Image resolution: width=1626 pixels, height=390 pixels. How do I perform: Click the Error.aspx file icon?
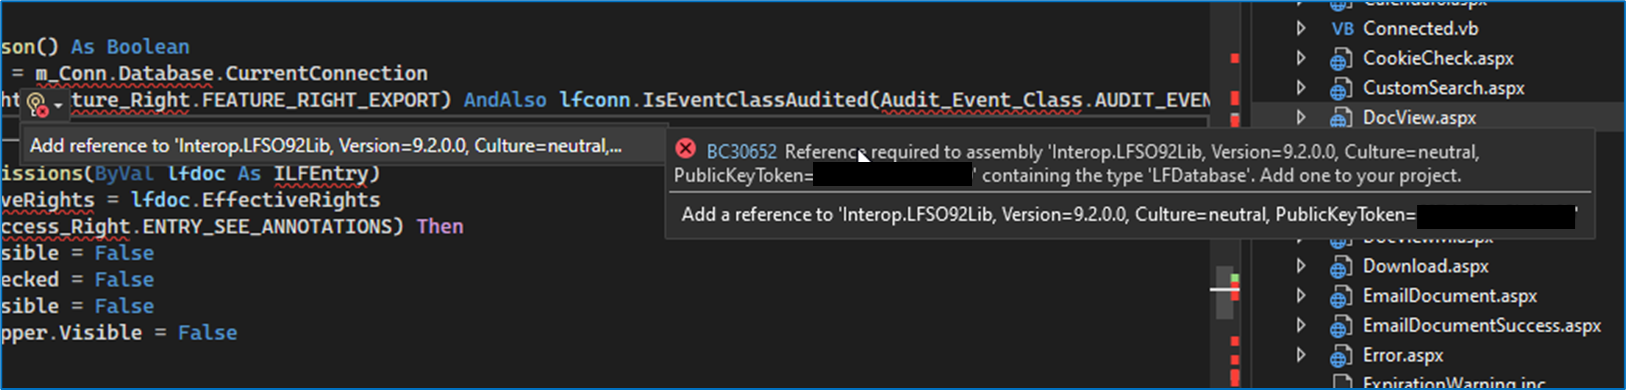(1342, 356)
